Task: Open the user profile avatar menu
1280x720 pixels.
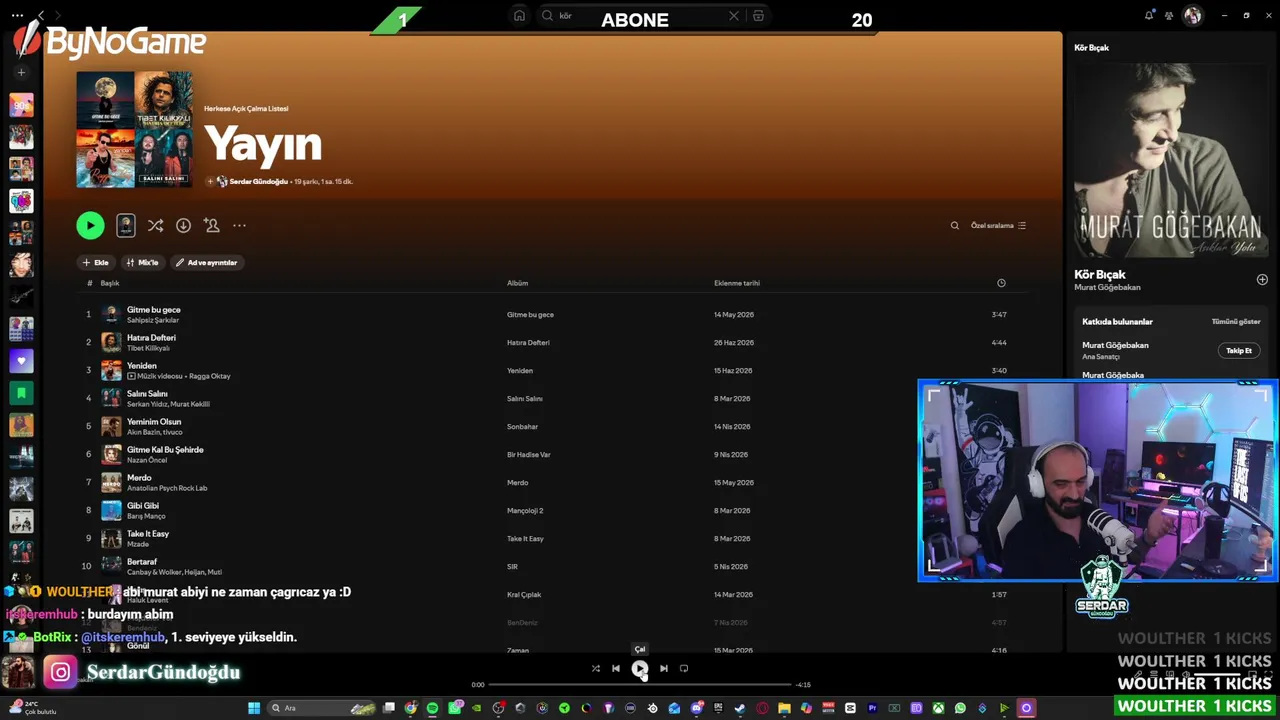Action: [1192, 15]
